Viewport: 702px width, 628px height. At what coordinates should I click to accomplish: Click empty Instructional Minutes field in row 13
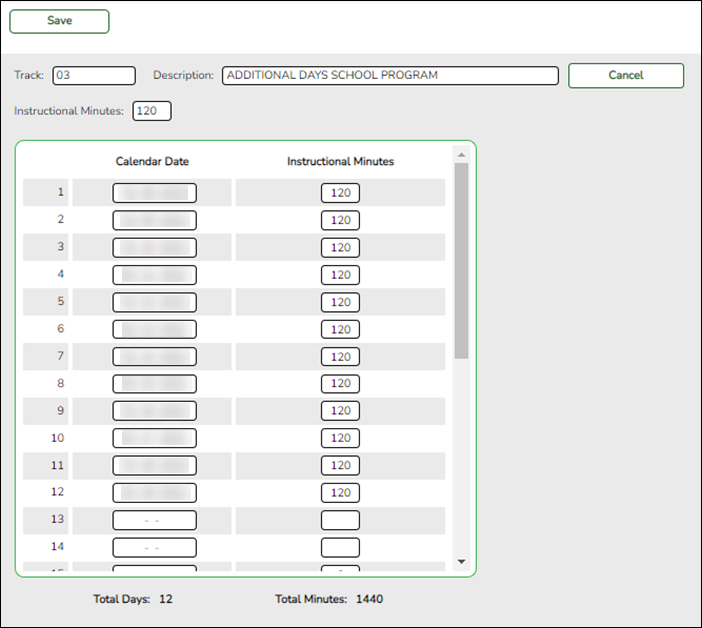click(x=340, y=520)
